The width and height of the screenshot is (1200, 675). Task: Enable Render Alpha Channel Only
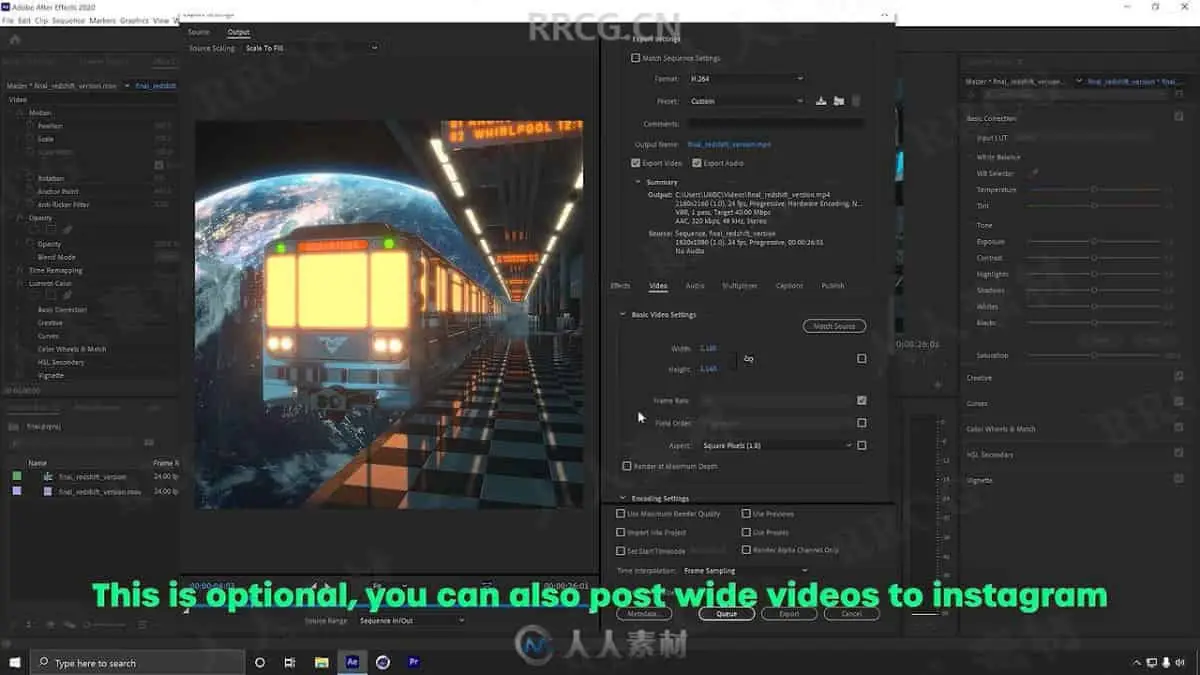pyautogui.click(x=746, y=550)
